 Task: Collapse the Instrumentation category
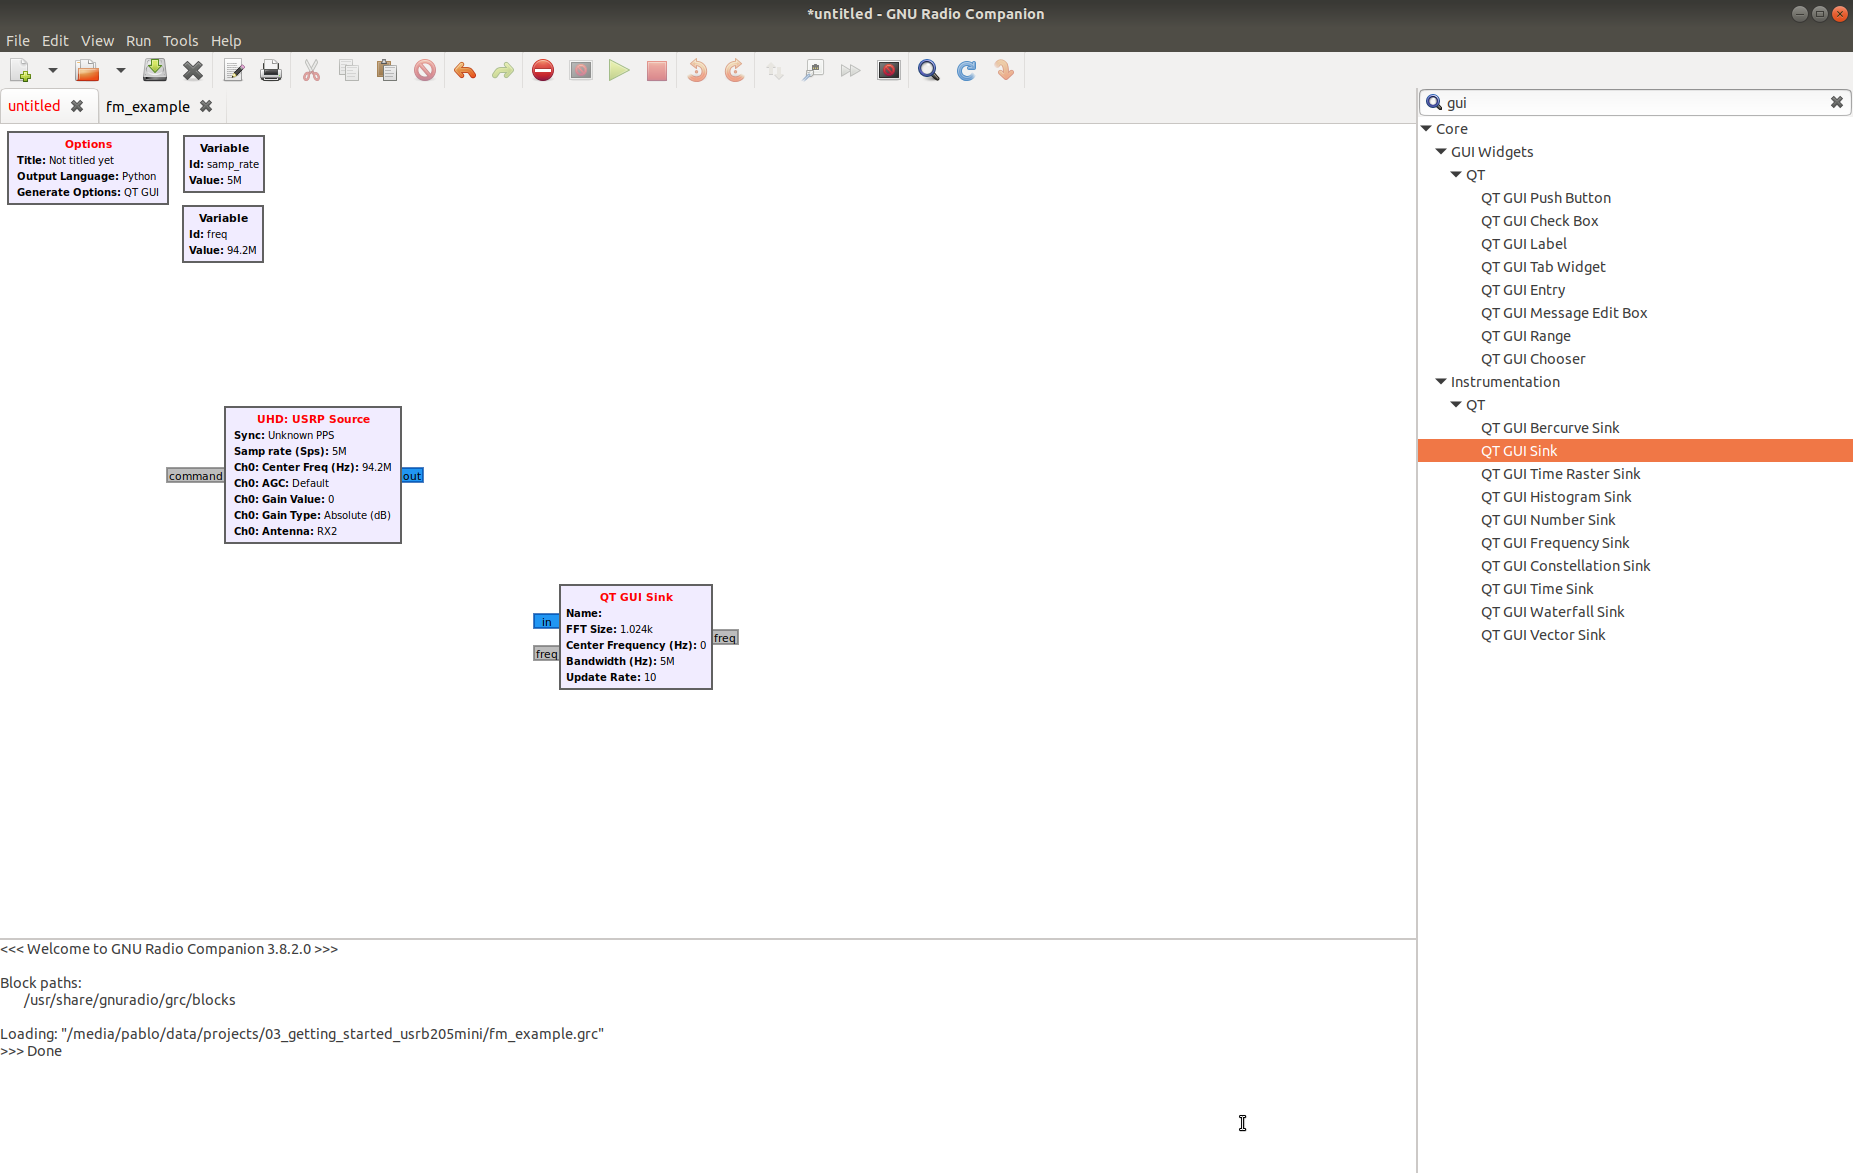point(1441,382)
